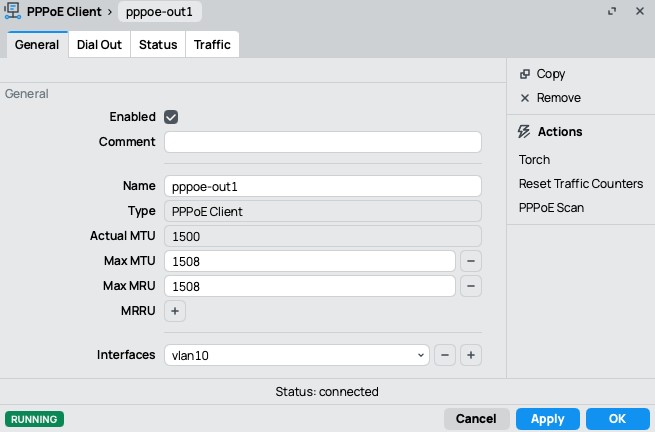Open the Status tab
The height and width of the screenshot is (432, 655).
point(158,45)
